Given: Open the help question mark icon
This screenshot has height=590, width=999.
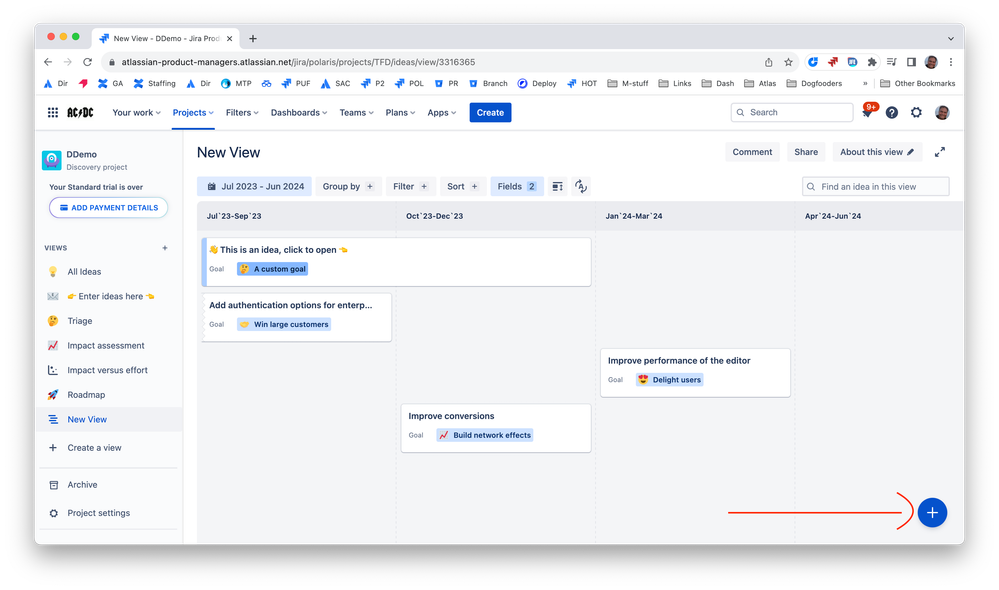Looking at the screenshot, I should (x=892, y=113).
